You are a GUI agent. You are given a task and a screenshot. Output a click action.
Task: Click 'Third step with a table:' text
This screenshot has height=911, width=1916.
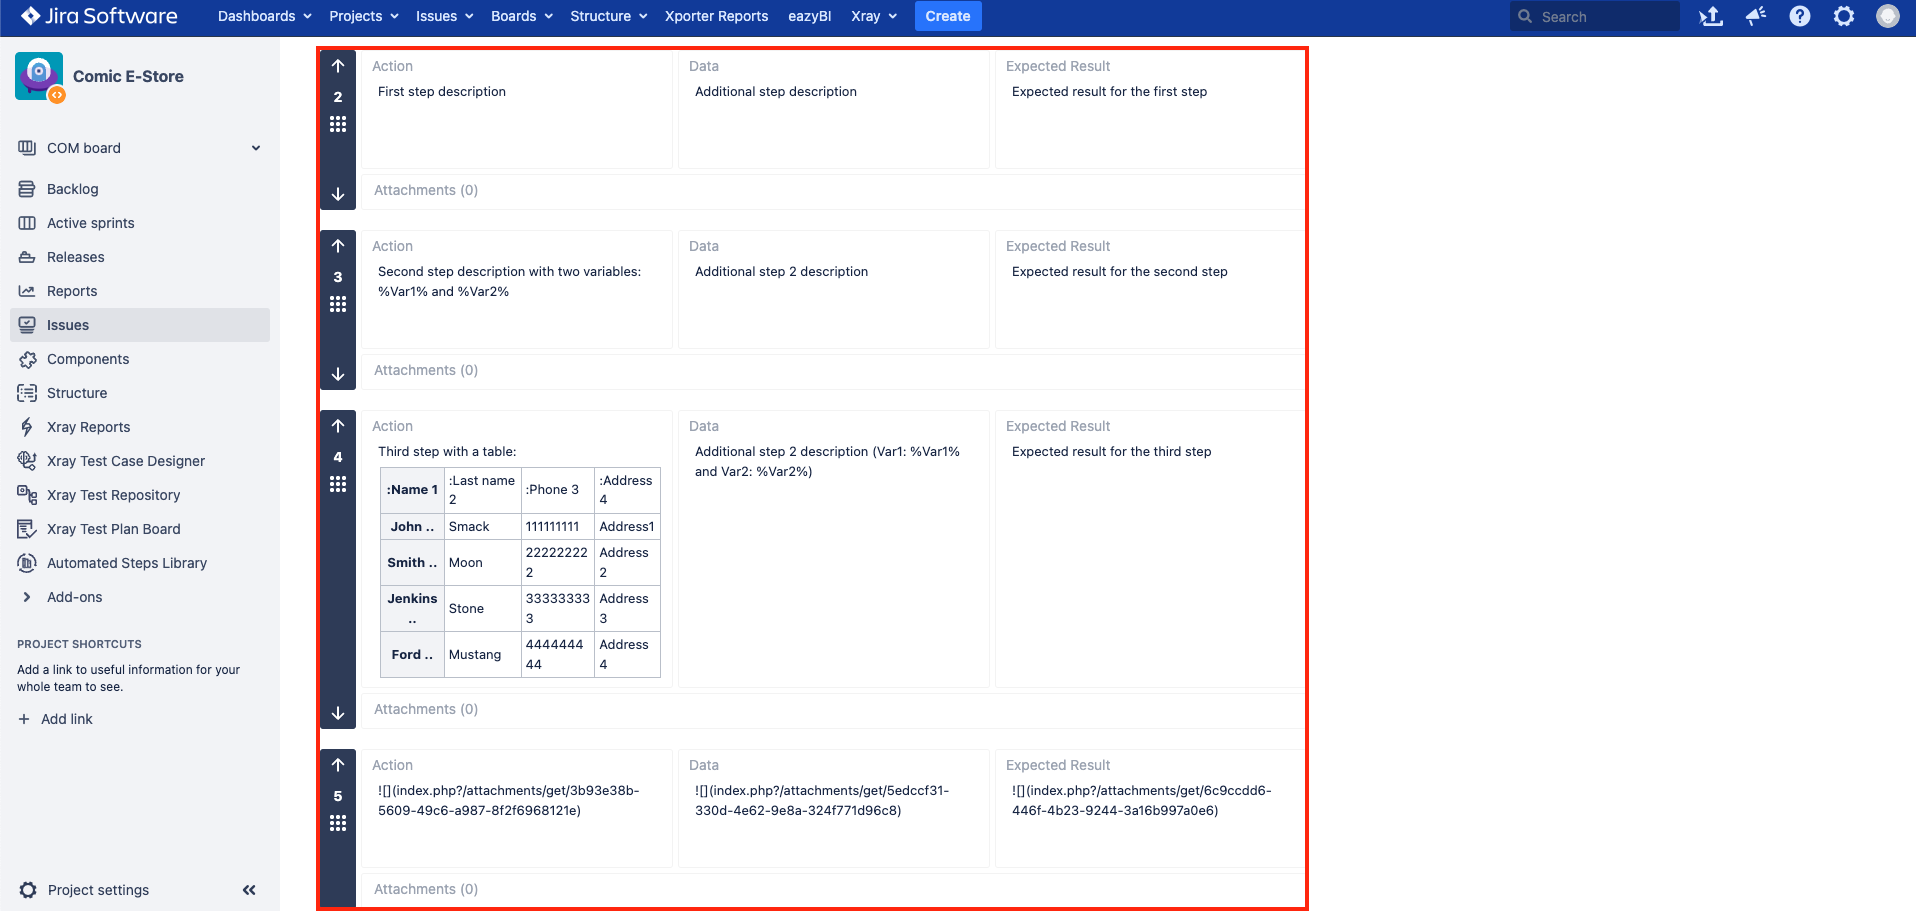point(447,451)
